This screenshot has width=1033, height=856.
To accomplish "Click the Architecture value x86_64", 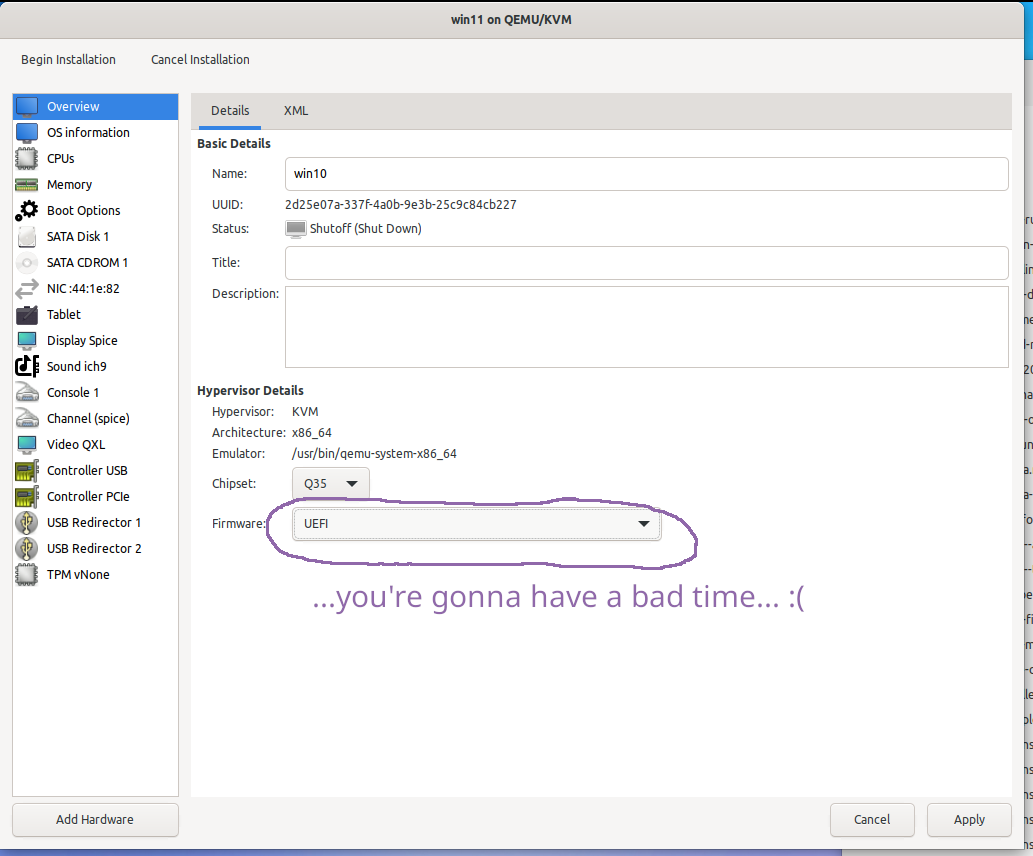I will [312, 433].
